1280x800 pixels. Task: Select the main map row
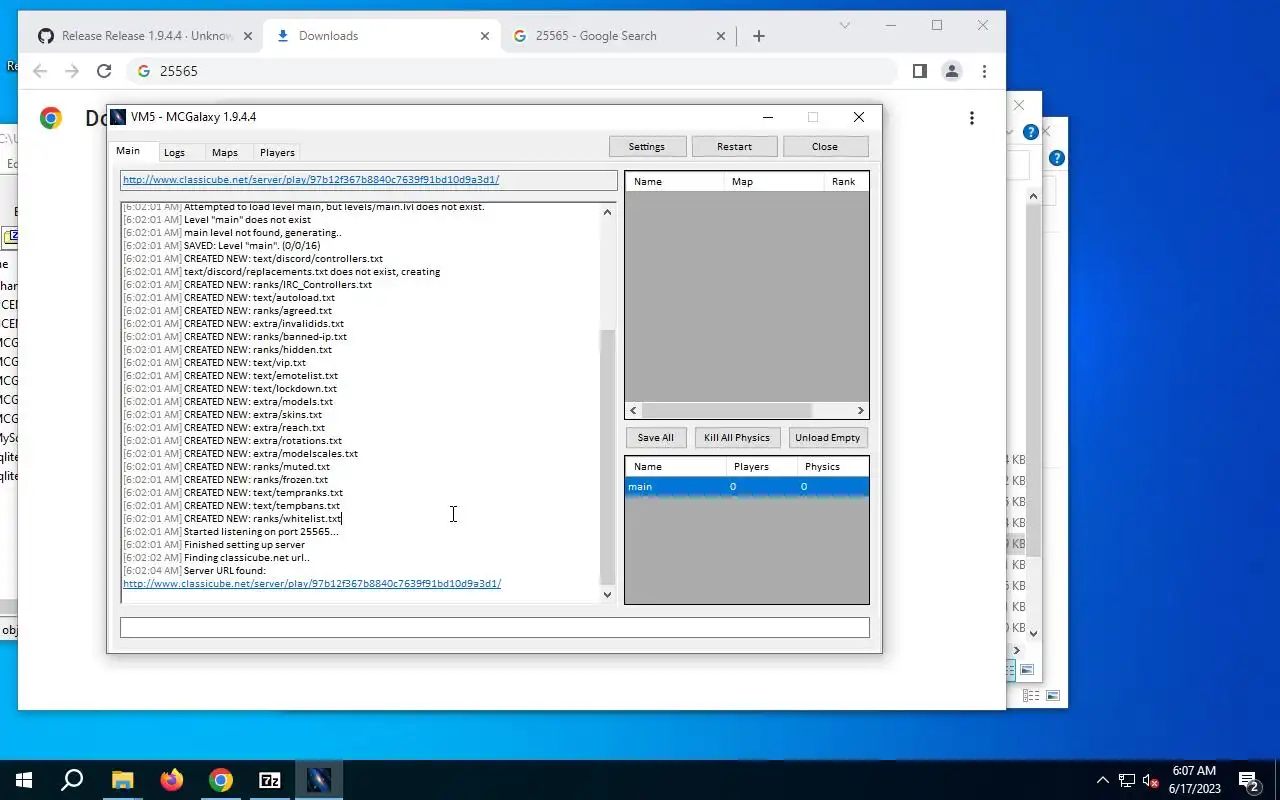click(x=746, y=486)
